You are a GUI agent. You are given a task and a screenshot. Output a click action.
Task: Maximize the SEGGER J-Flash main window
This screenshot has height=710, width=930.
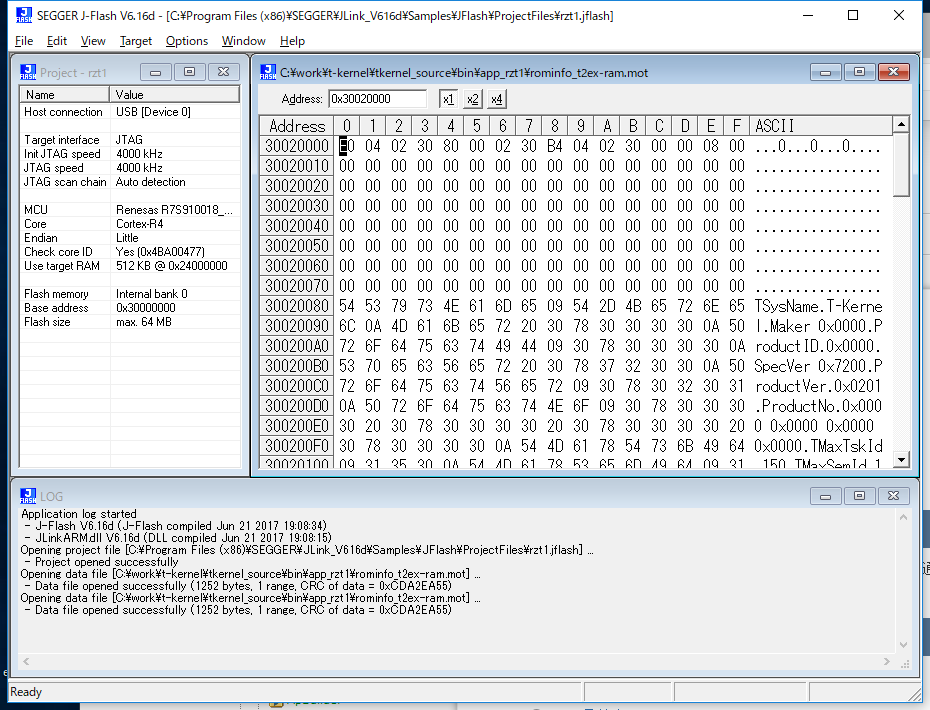(853, 15)
